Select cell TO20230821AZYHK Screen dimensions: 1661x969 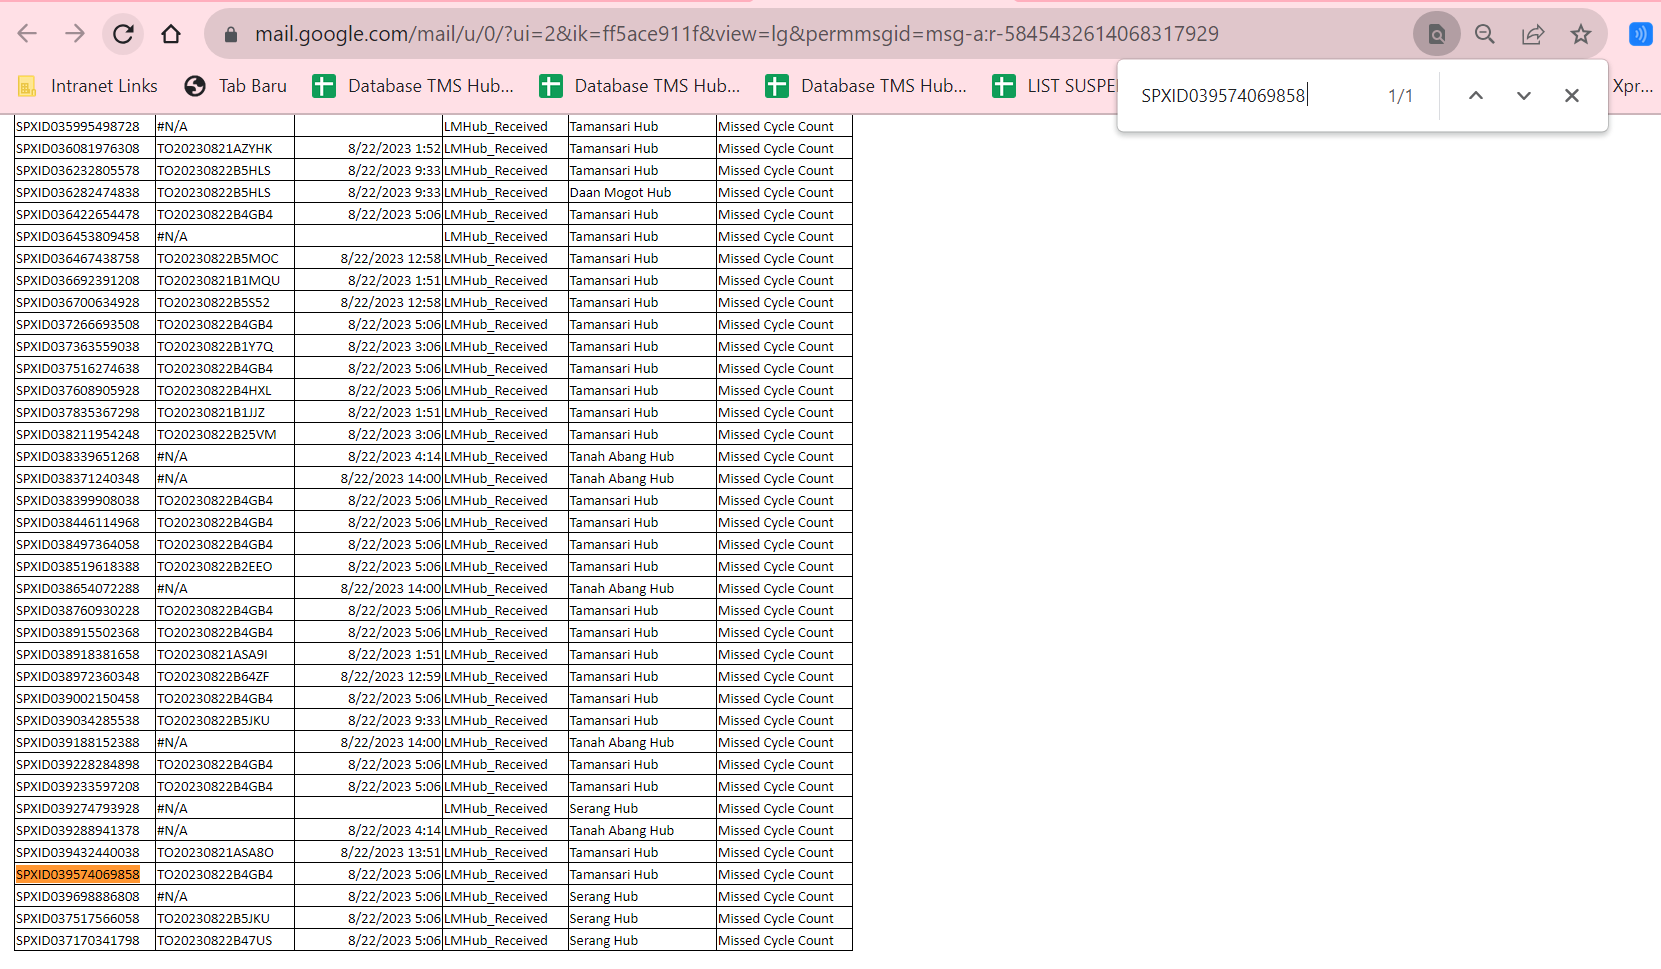pos(225,148)
